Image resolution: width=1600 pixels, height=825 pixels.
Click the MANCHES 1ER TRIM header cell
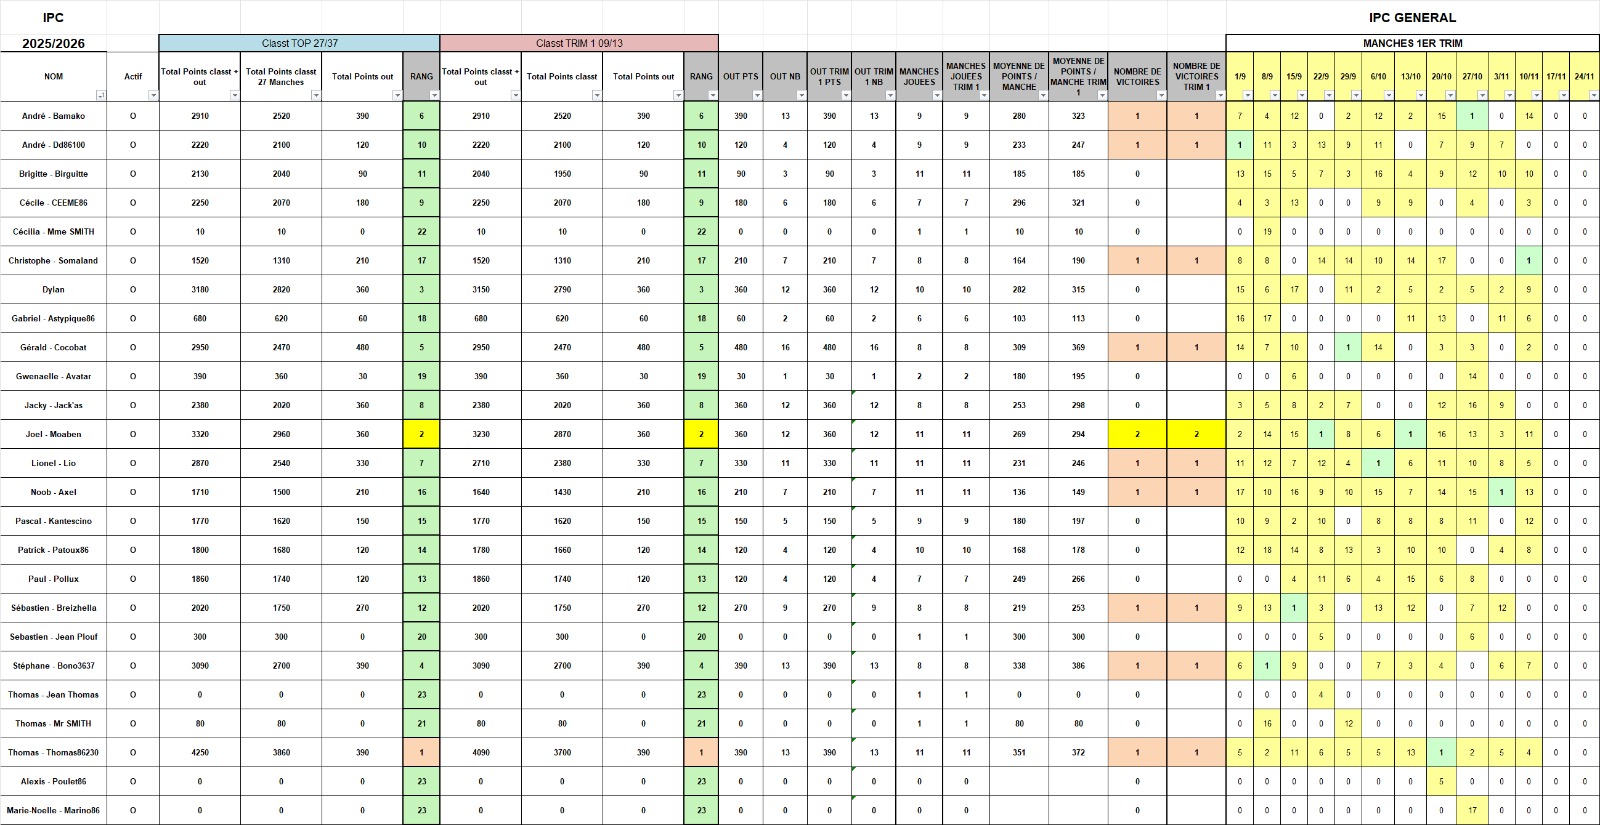pos(1412,43)
